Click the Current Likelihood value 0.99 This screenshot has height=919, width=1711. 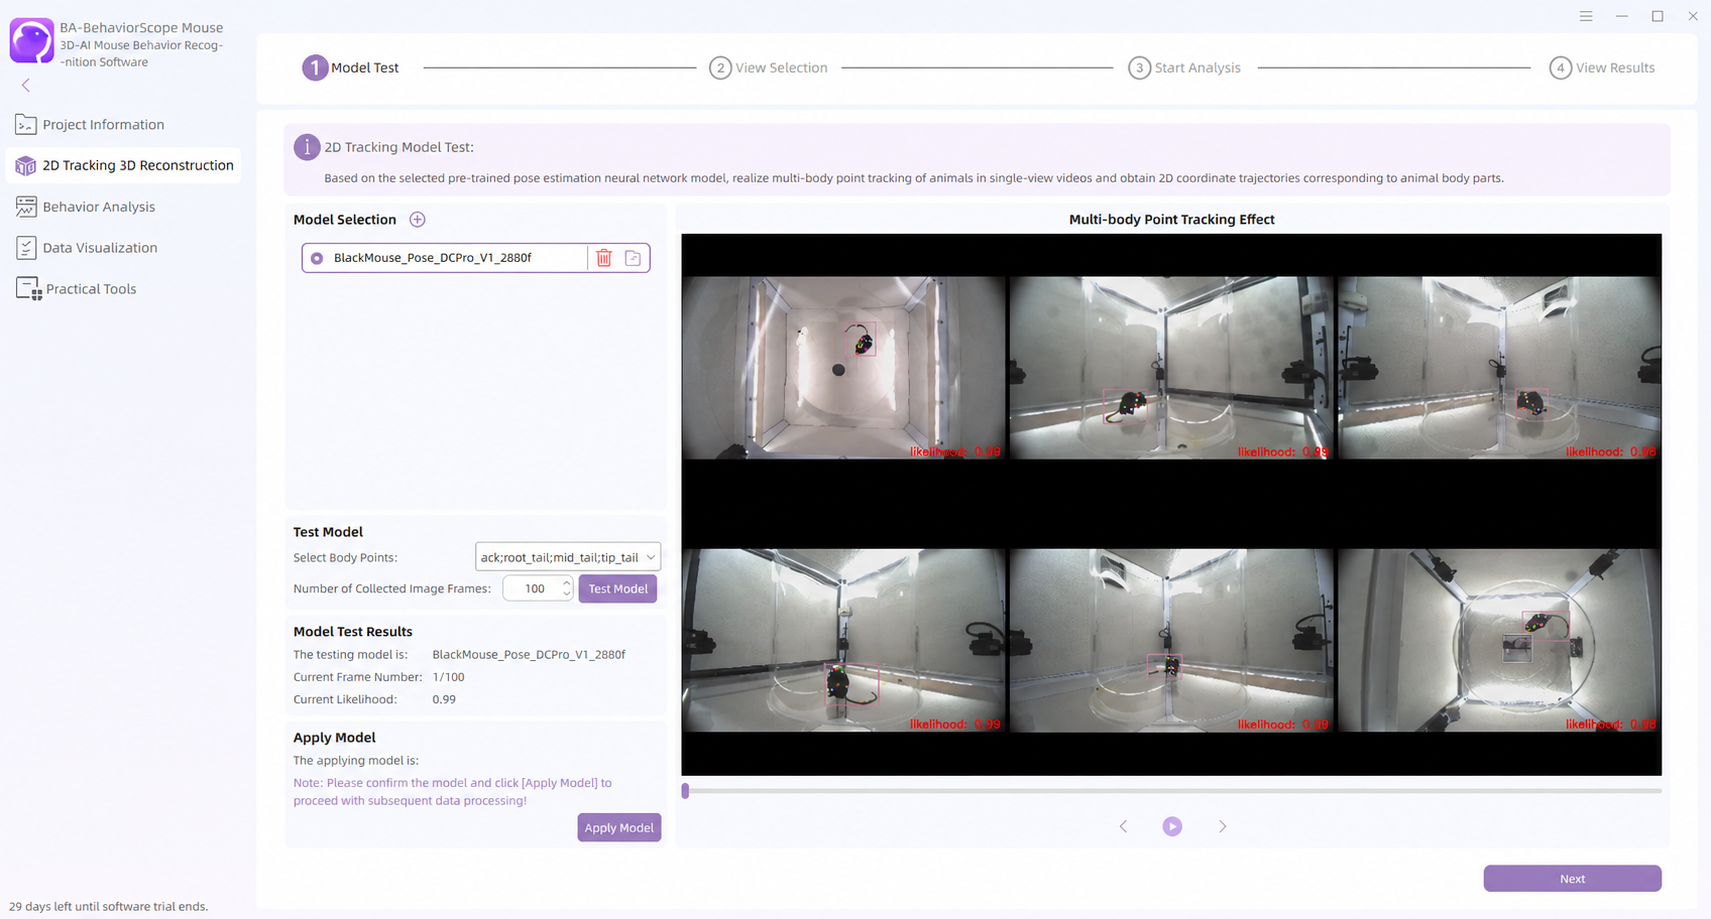(x=444, y=699)
